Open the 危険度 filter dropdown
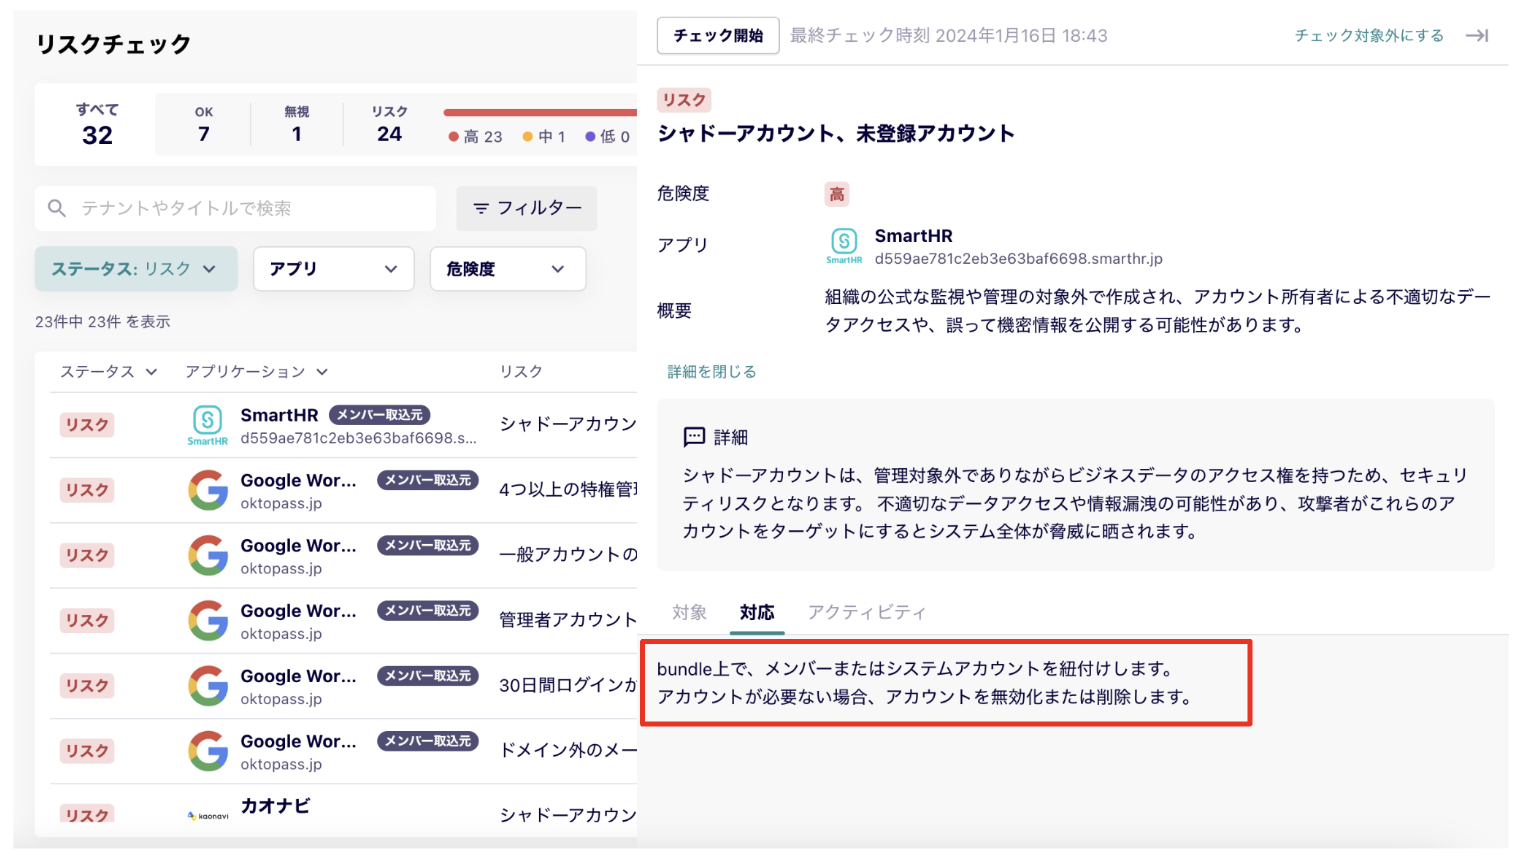Viewport: 1528px width, 862px height. (507, 269)
